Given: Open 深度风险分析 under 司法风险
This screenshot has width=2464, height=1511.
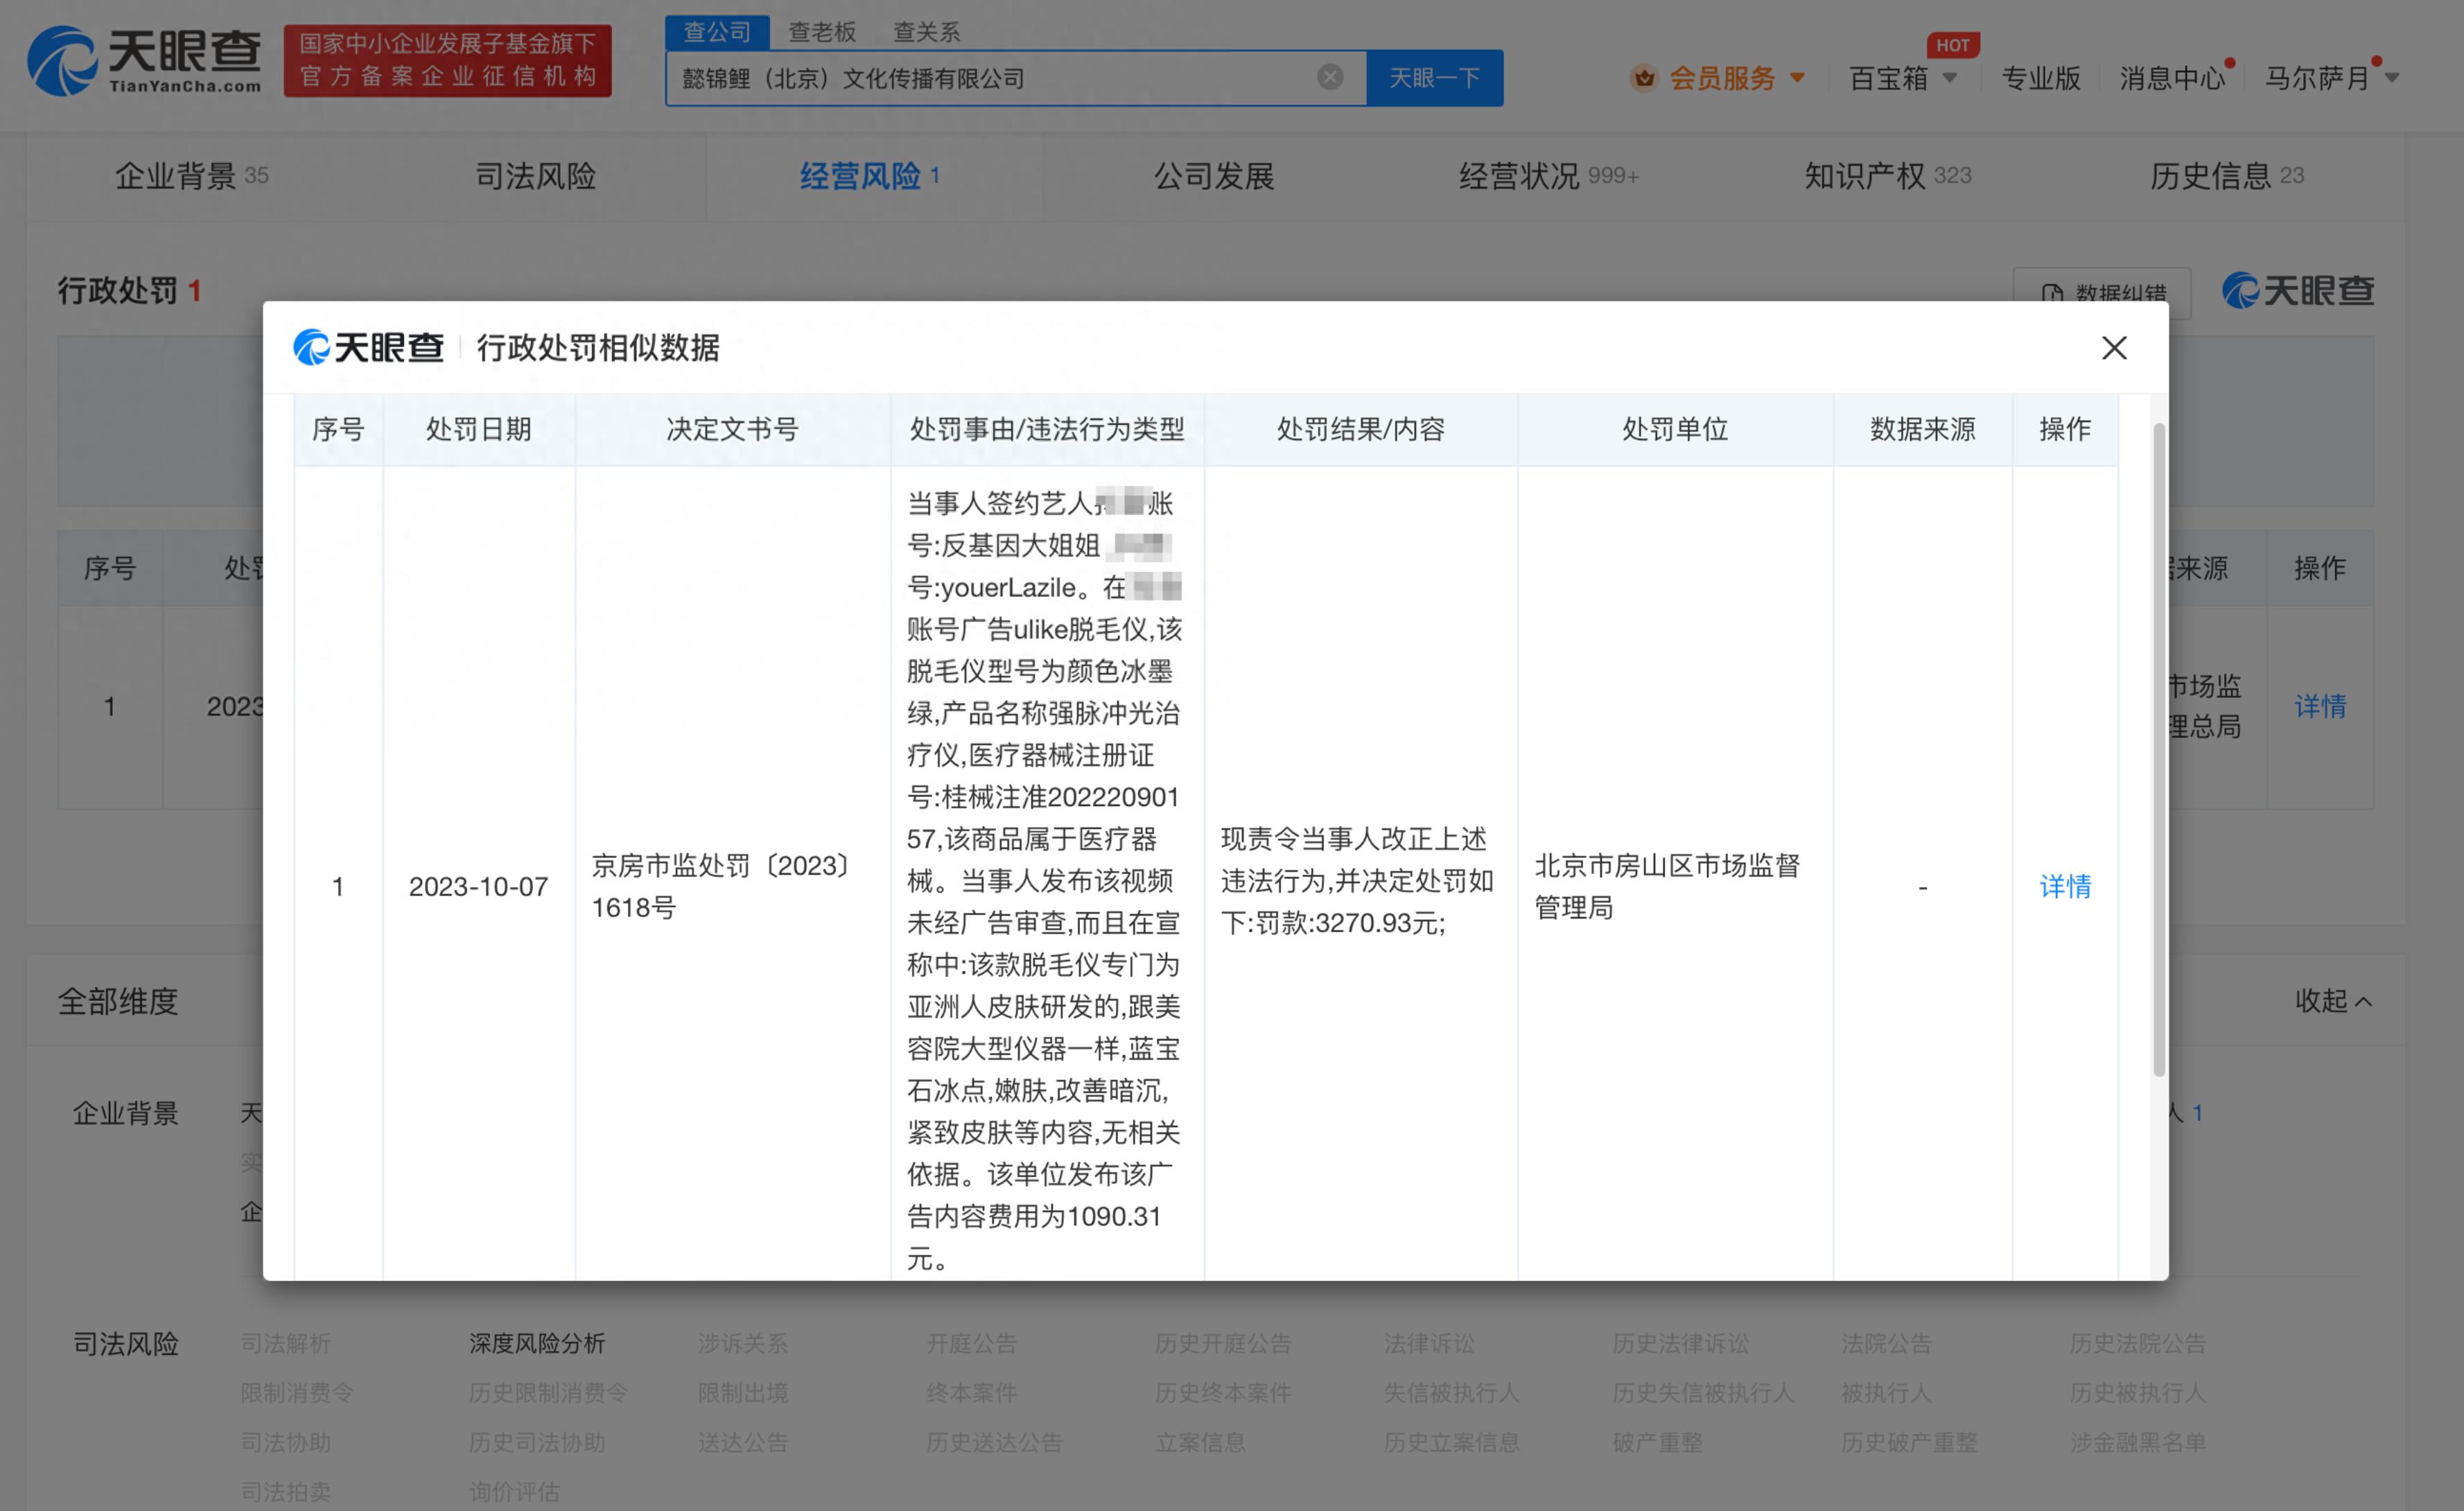Looking at the screenshot, I should [x=537, y=1343].
